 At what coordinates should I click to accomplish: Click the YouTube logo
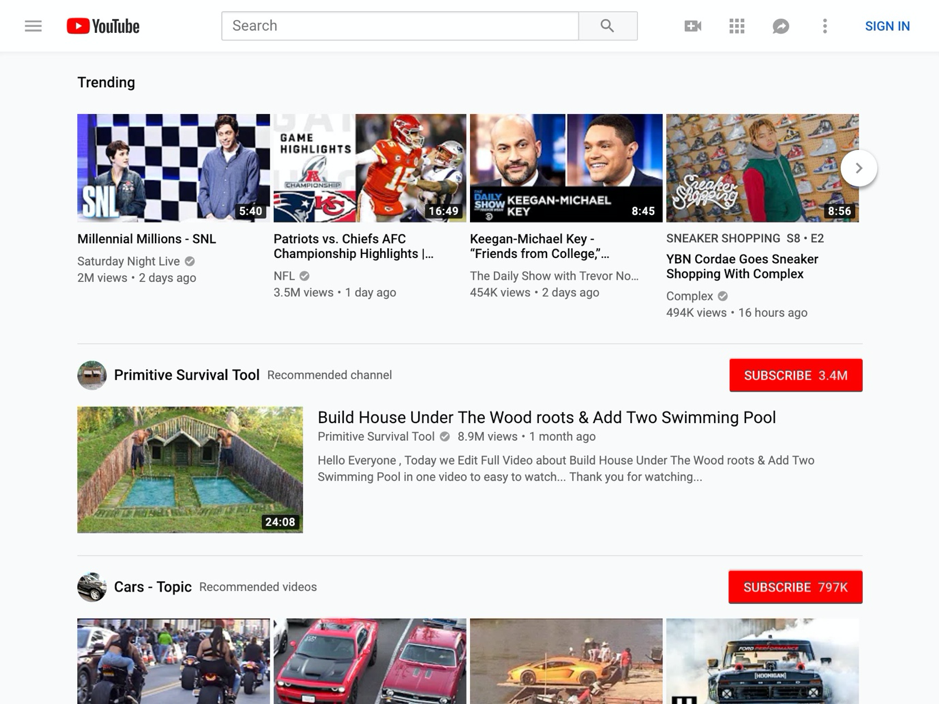(103, 26)
